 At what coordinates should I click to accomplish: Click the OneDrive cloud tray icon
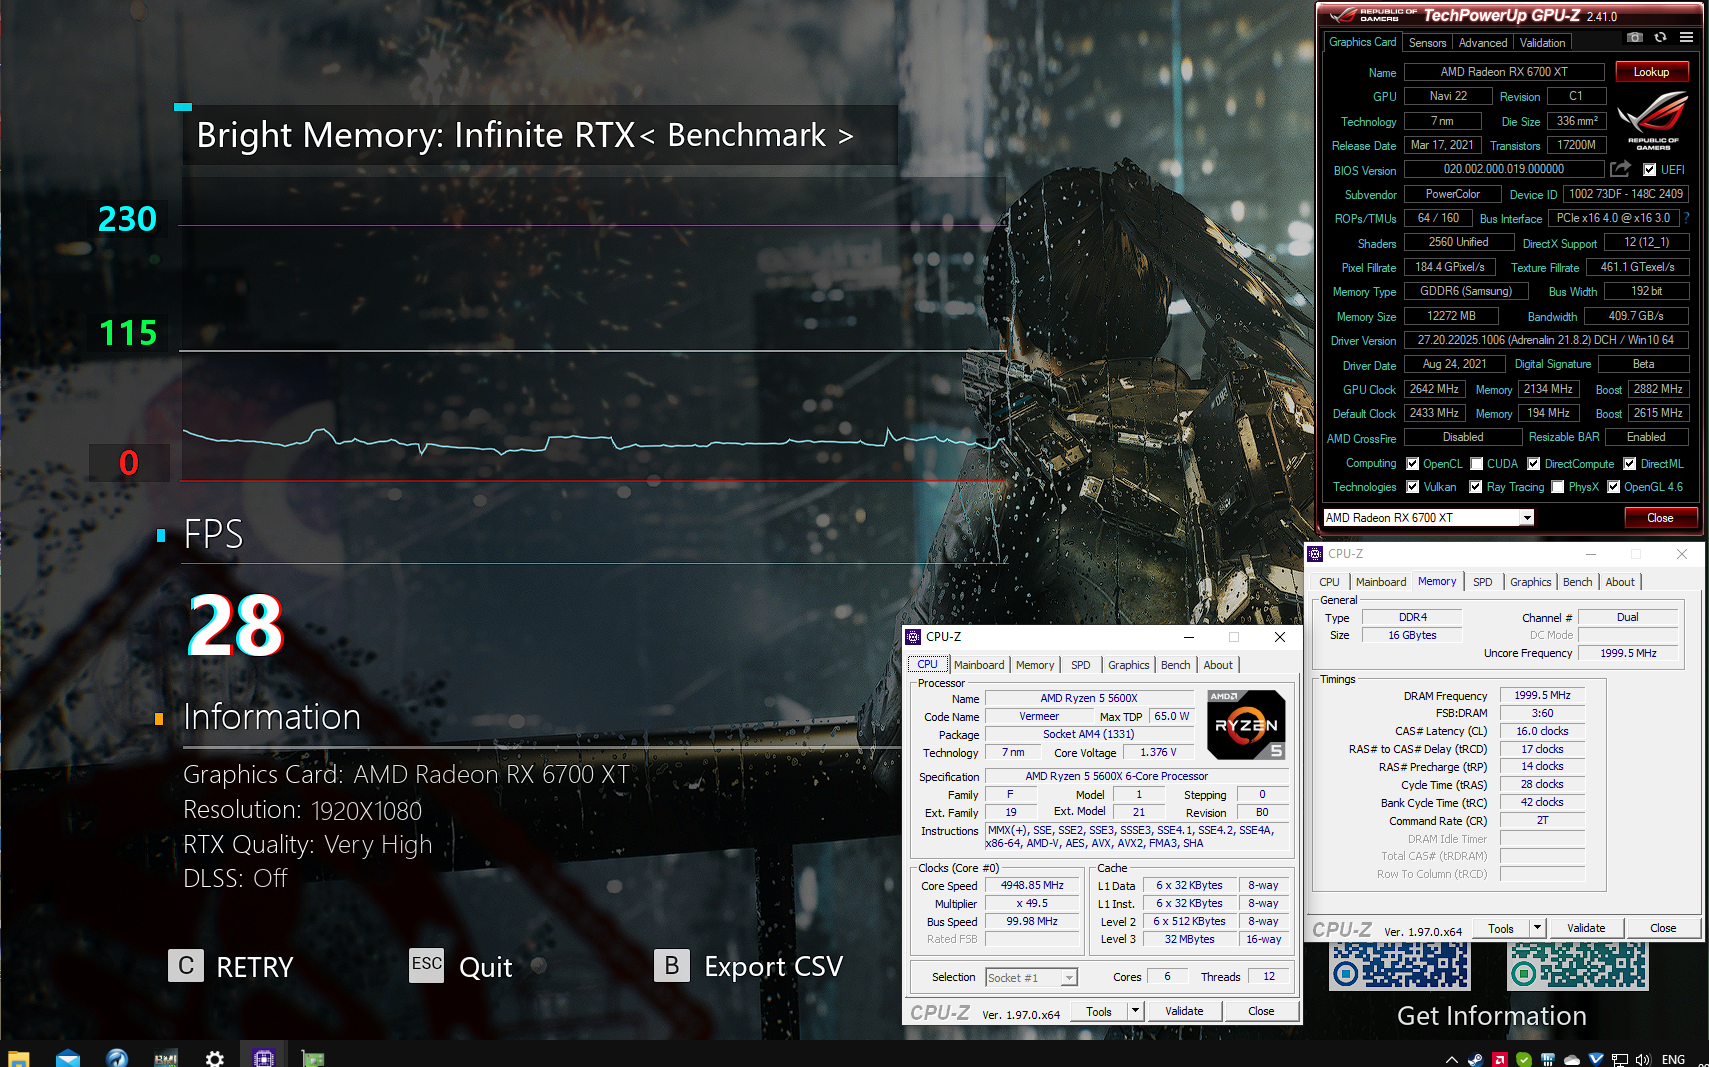pos(1571,1059)
